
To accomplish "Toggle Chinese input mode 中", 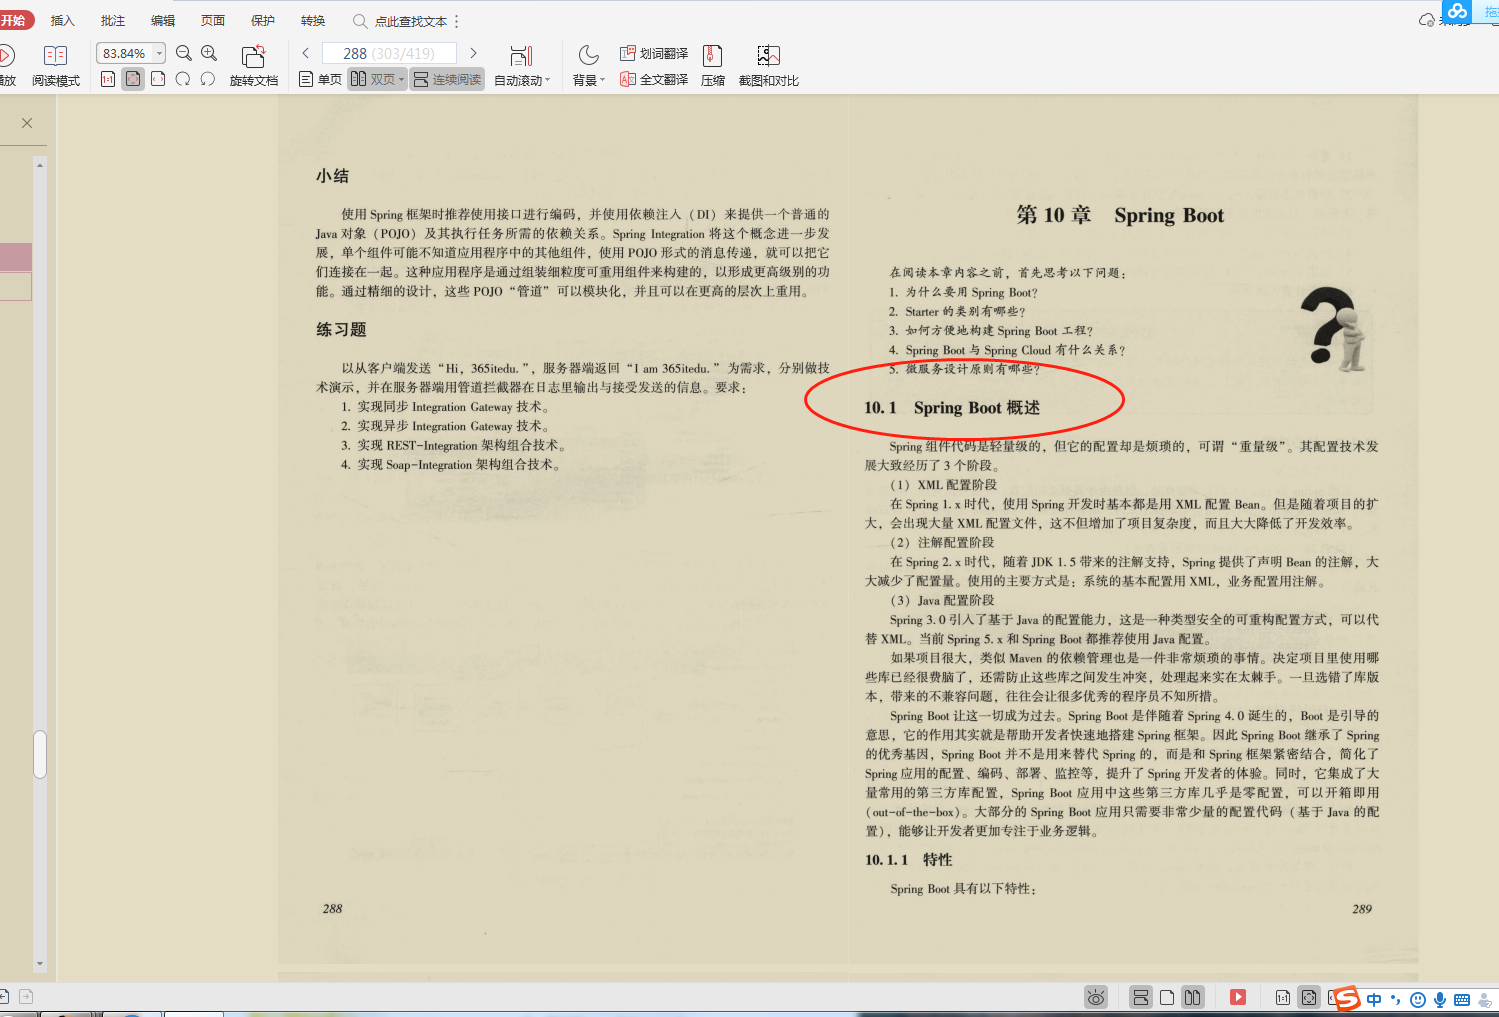I will click(1374, 999).
